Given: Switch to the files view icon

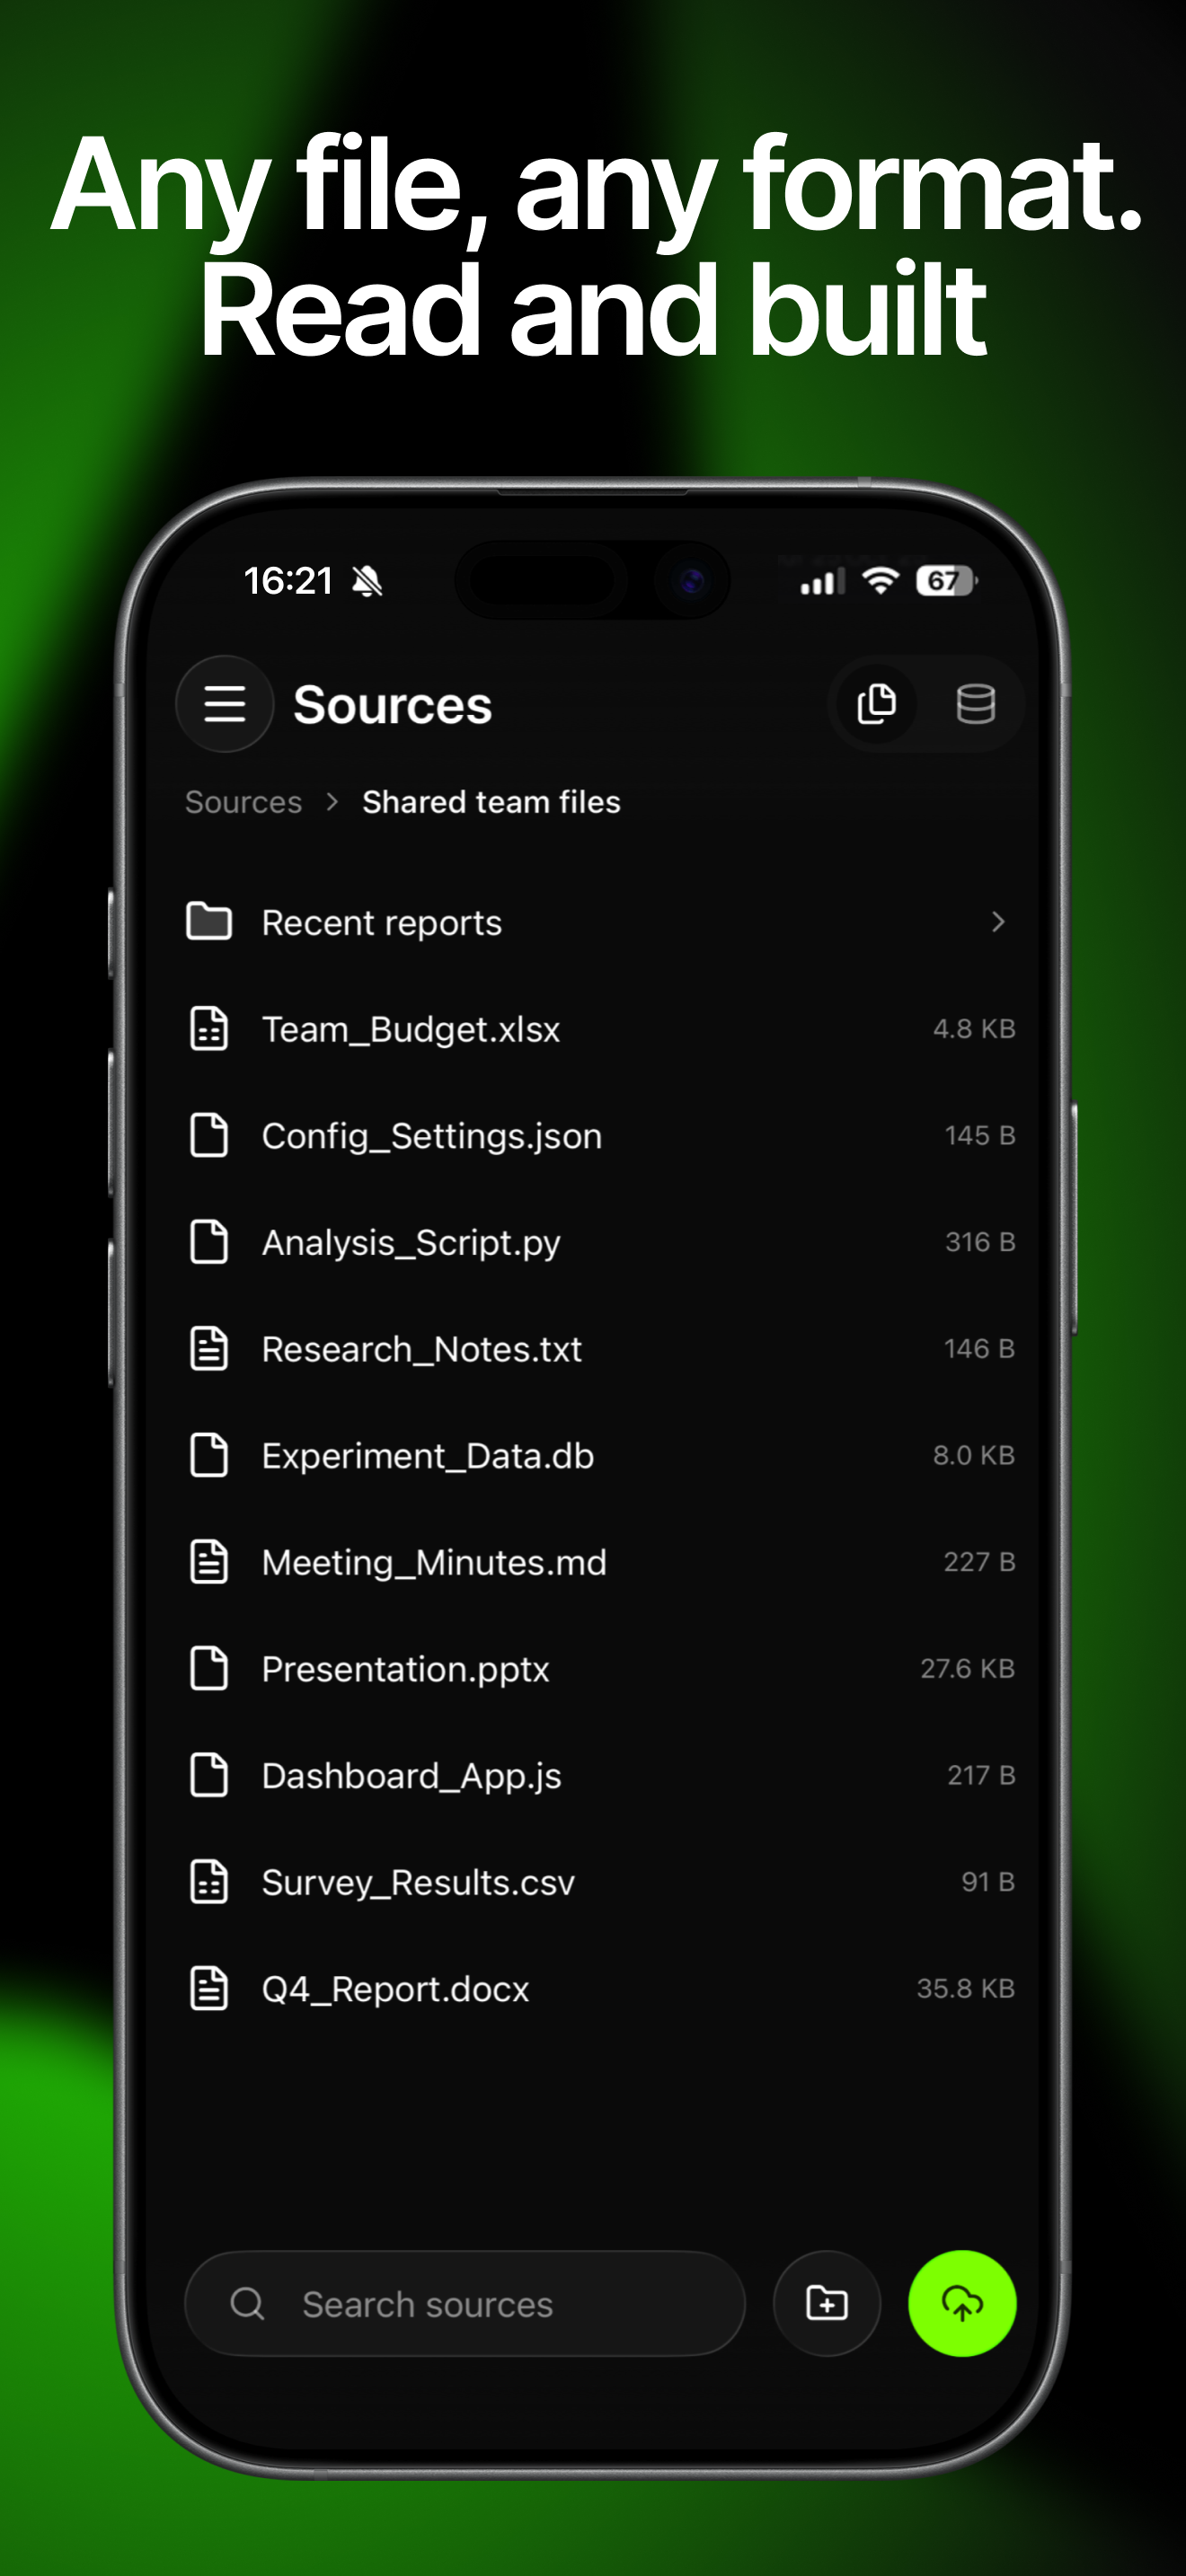Looking at the screenshot, I should coord(877,704).
